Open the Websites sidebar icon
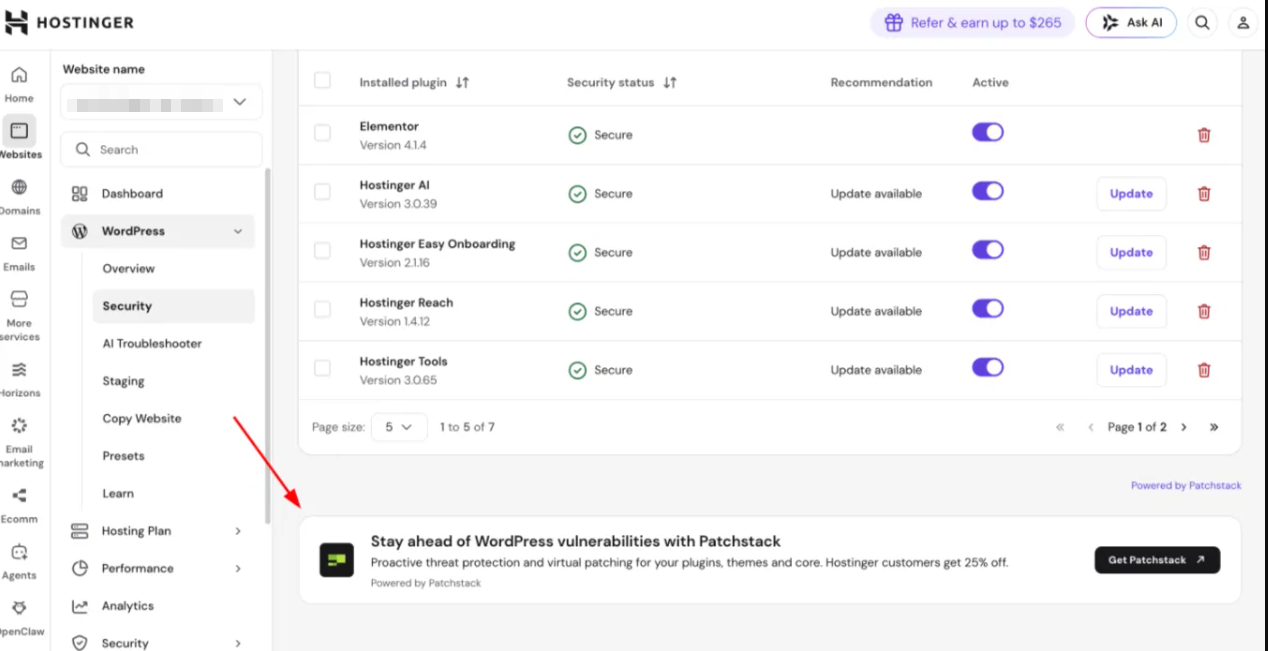Screen dimensions: 1268x651 point(19,131)
